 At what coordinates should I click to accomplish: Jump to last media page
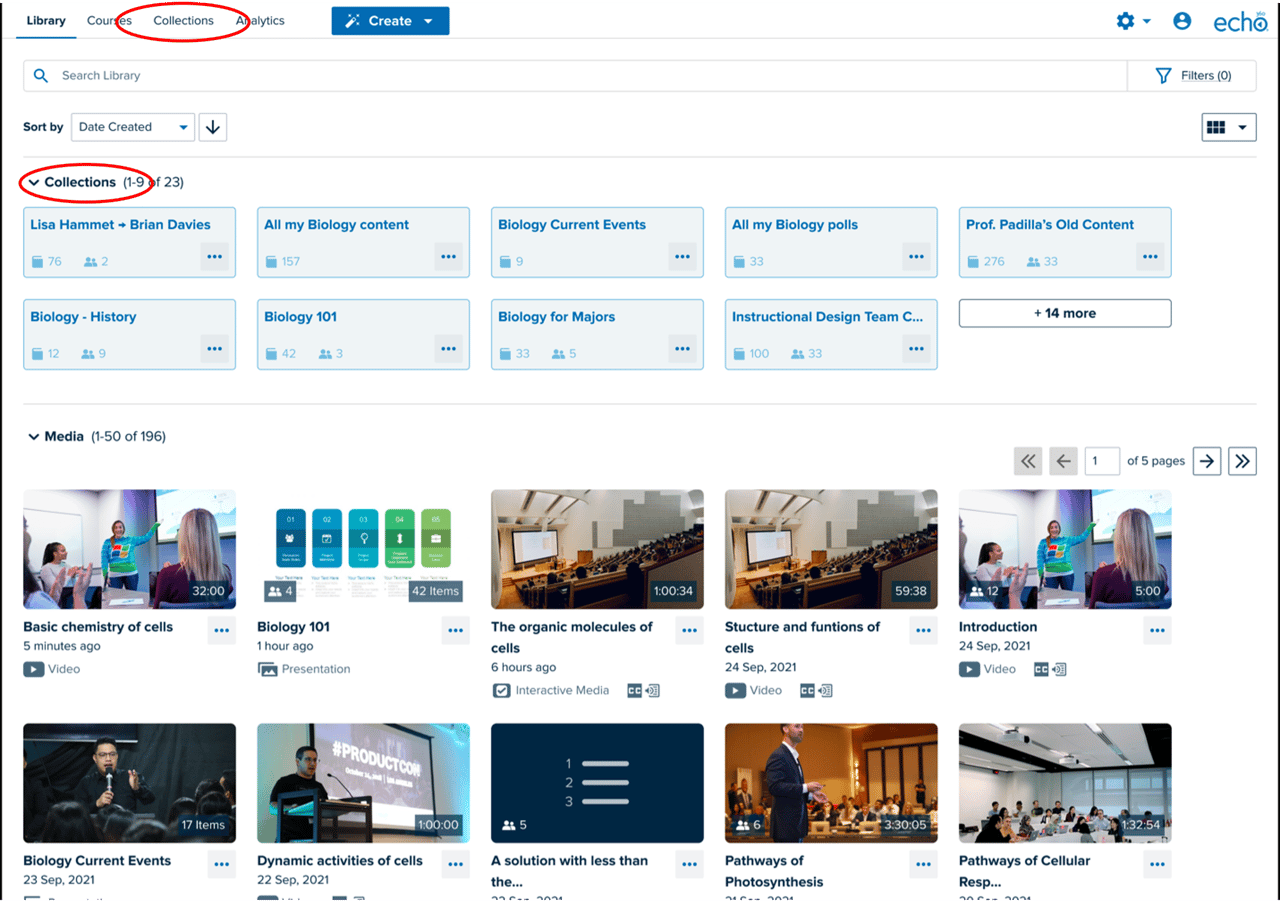1242,461
